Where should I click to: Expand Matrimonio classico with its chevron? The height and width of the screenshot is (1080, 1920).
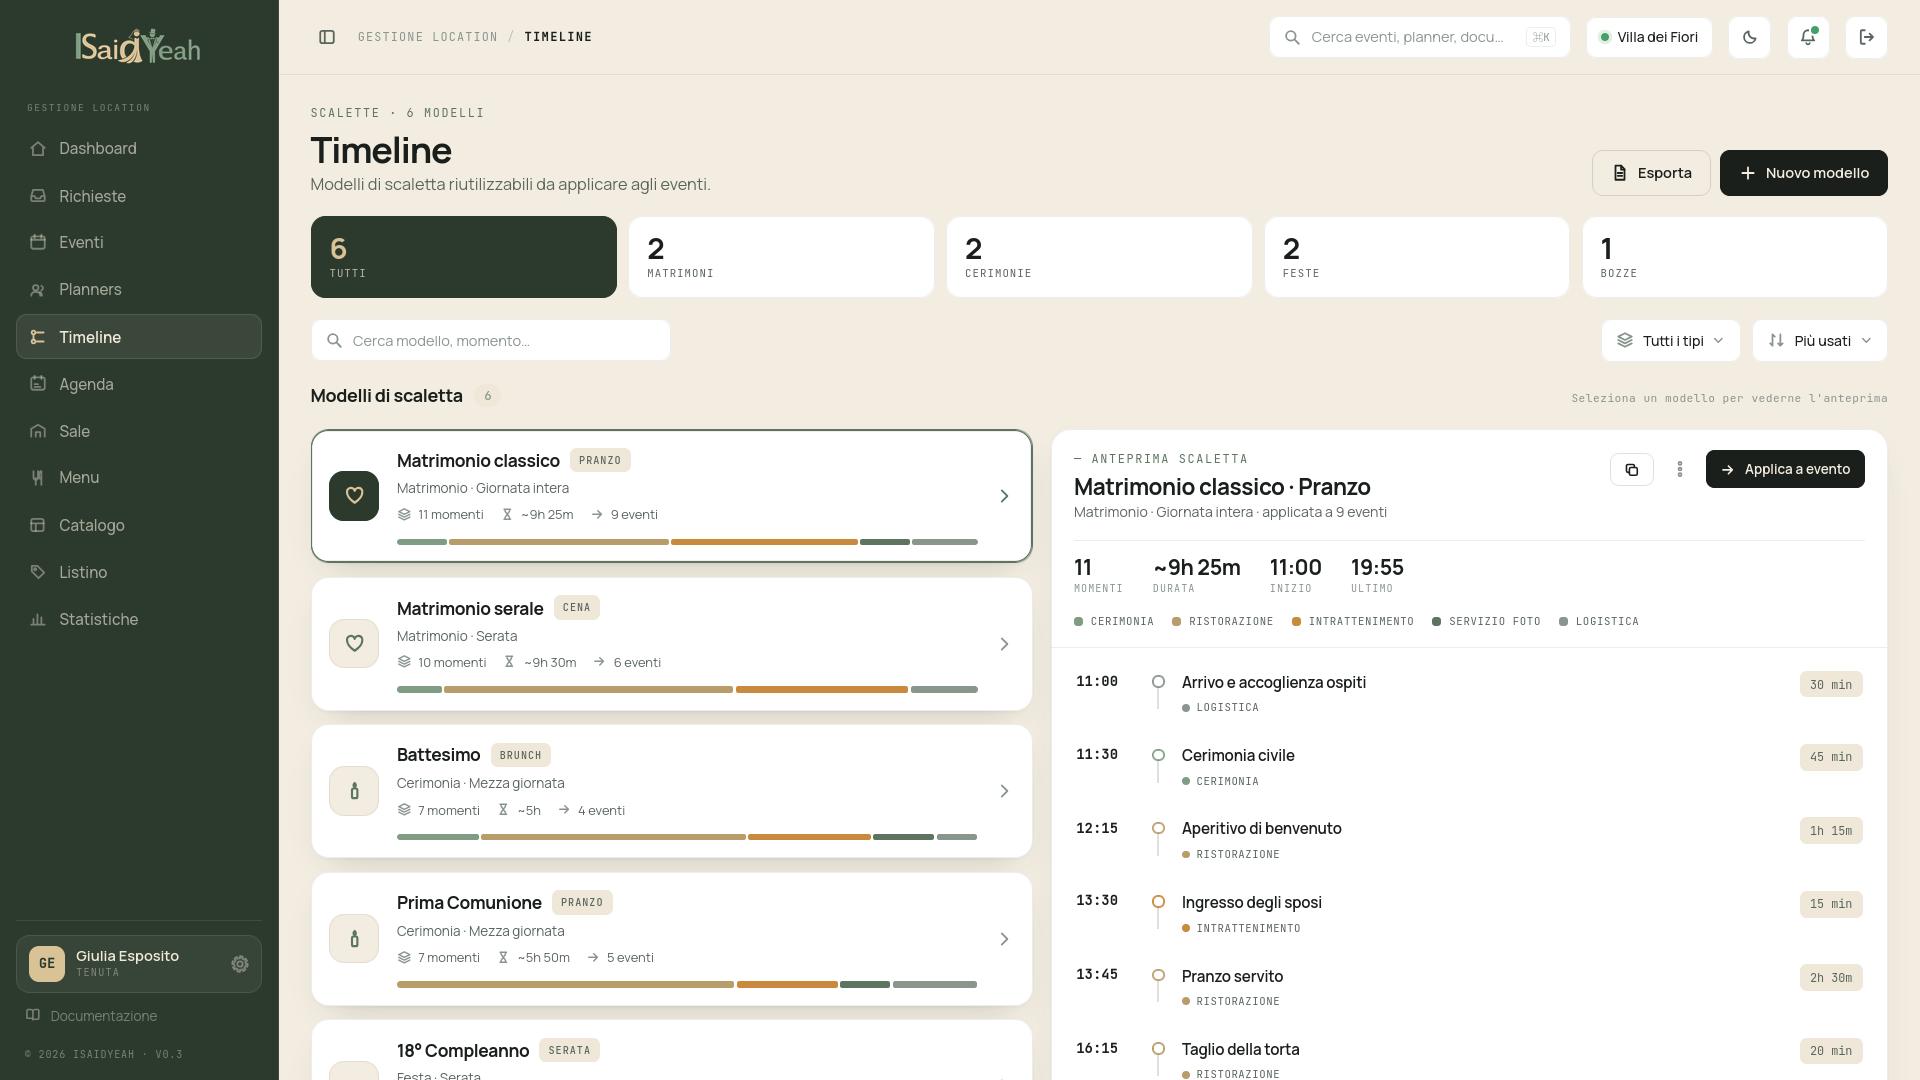1004,496
